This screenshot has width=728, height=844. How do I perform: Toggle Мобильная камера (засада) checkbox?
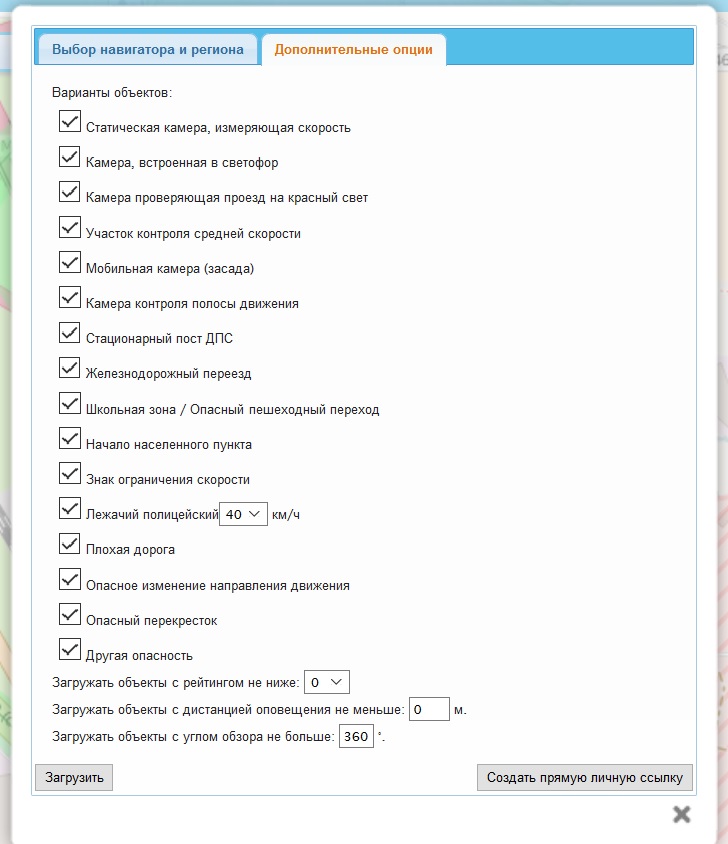coord(70,262)
